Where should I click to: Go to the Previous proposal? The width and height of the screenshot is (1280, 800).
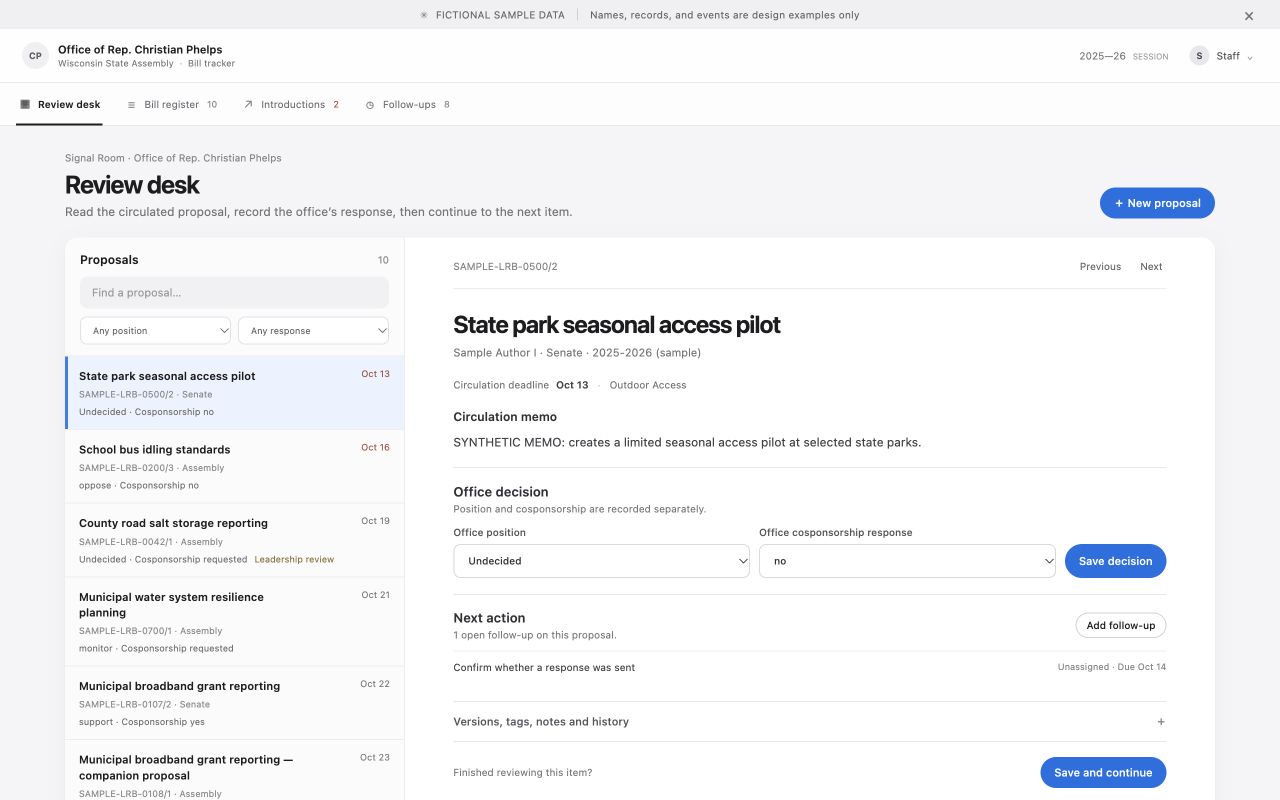pyautogui.click(x=1100, y=266)
